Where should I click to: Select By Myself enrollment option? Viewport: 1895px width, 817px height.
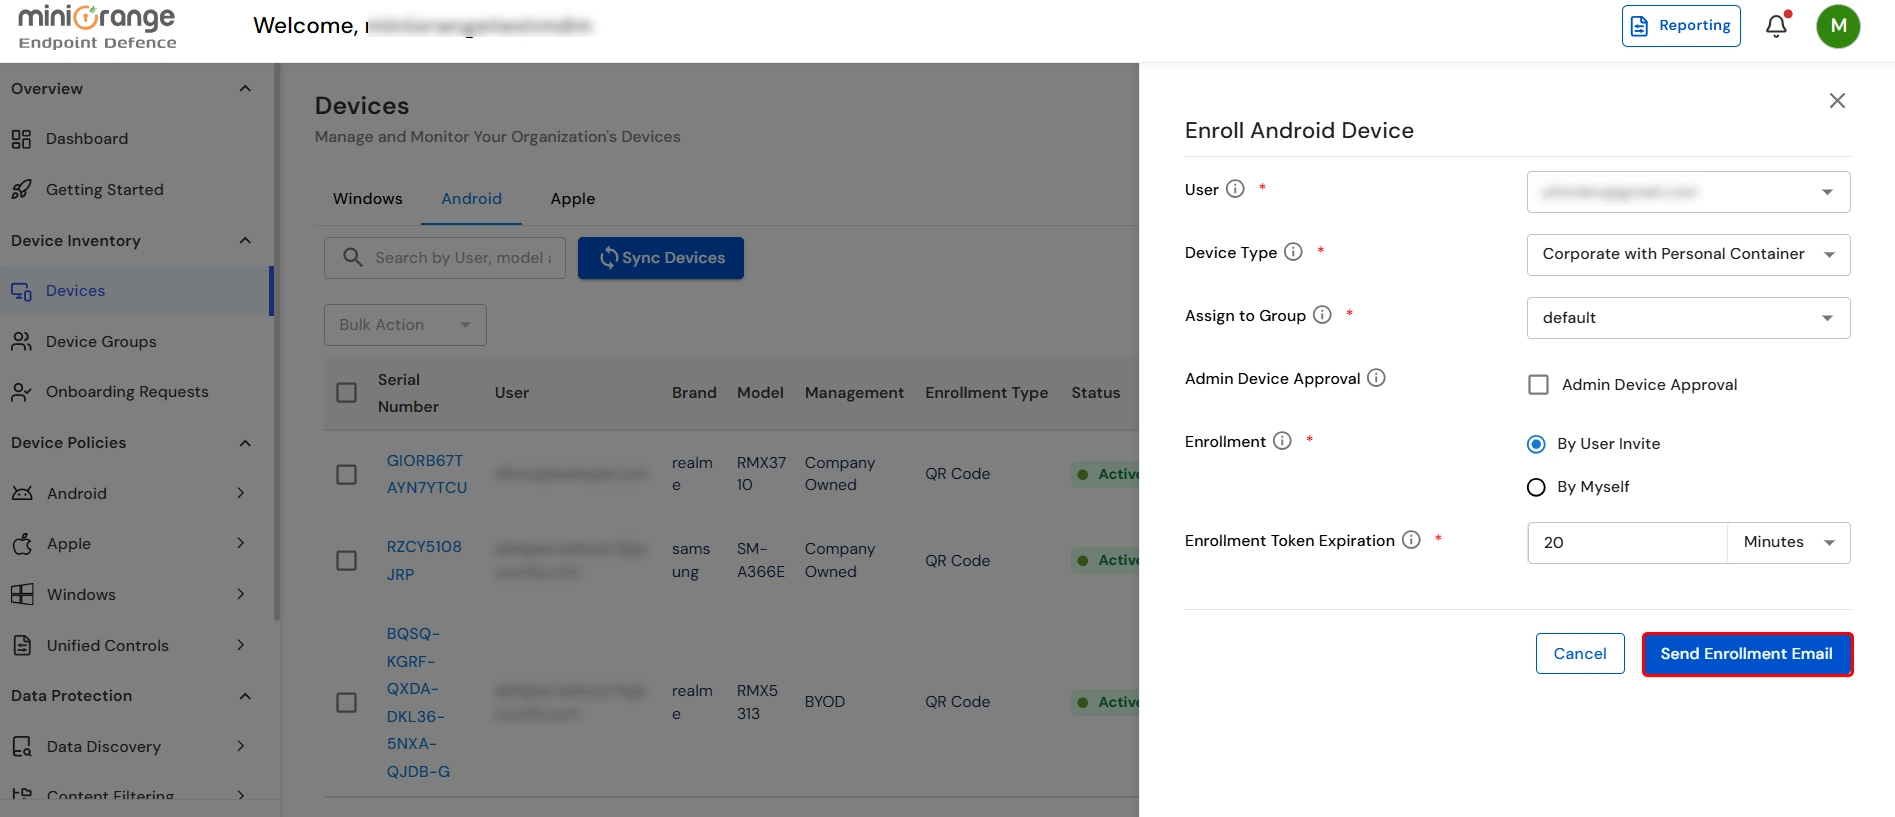point(1536,487)
